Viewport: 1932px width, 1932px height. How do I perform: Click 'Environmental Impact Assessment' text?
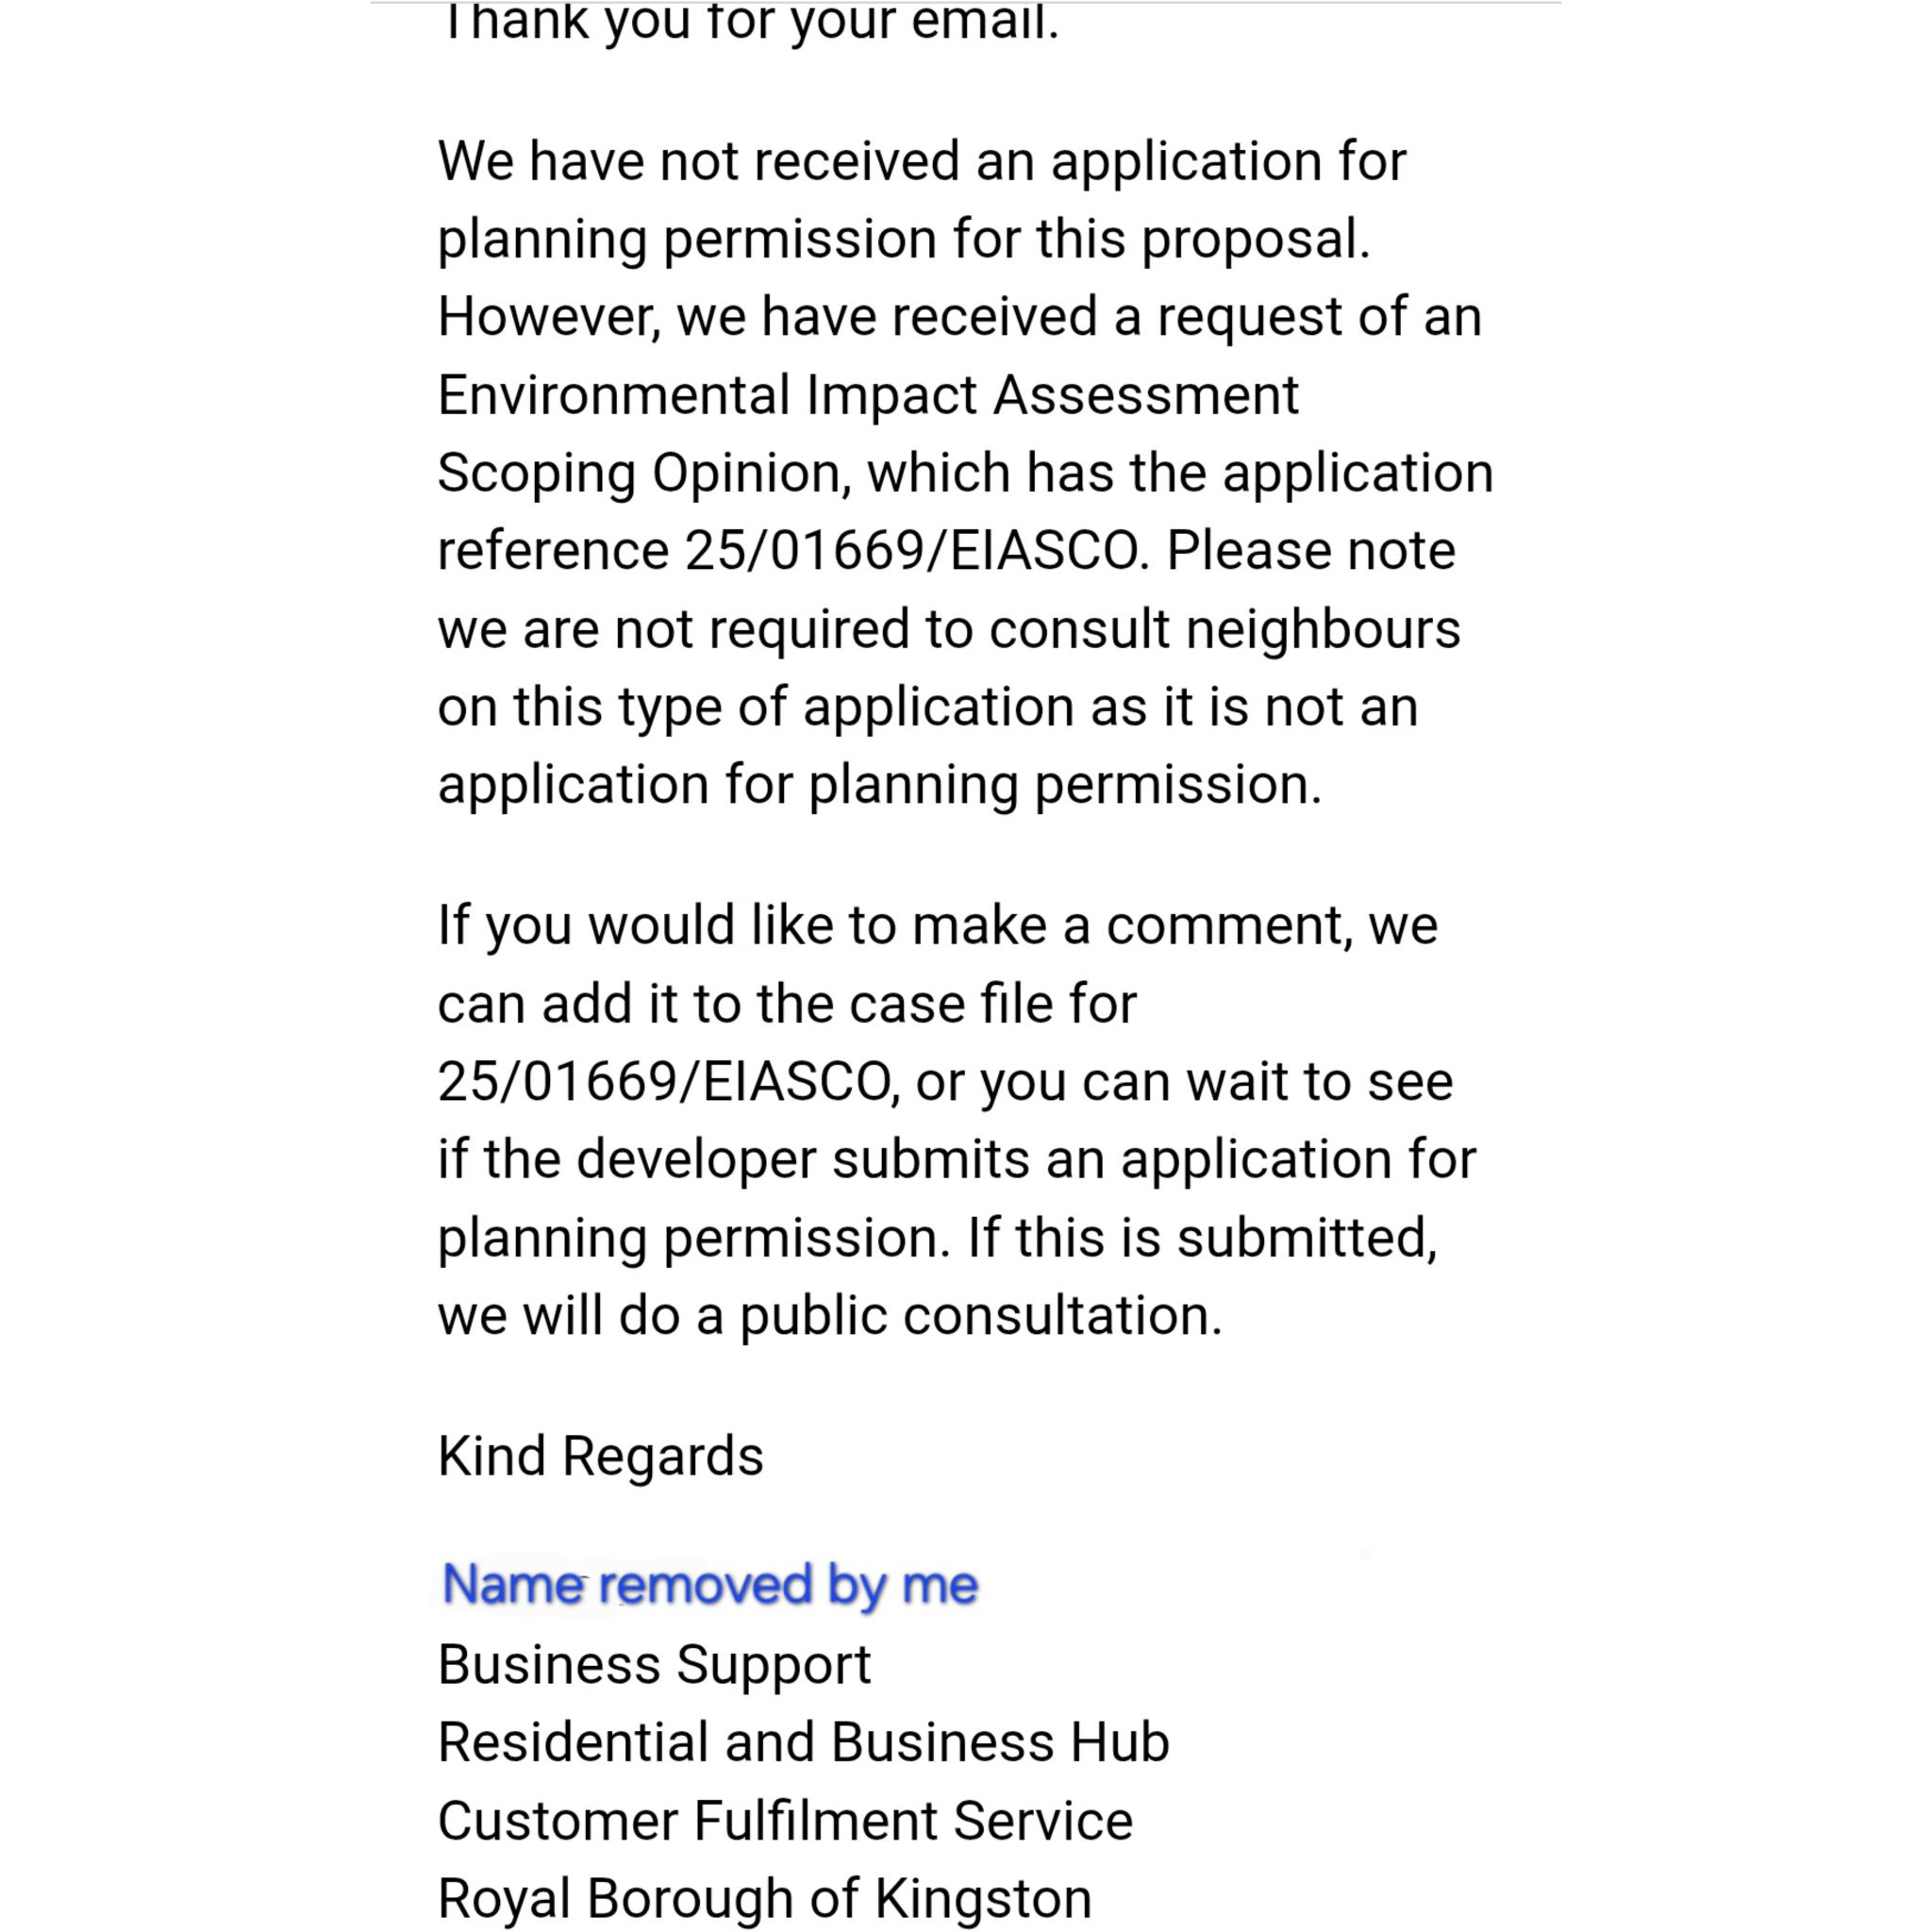[868, 394]
